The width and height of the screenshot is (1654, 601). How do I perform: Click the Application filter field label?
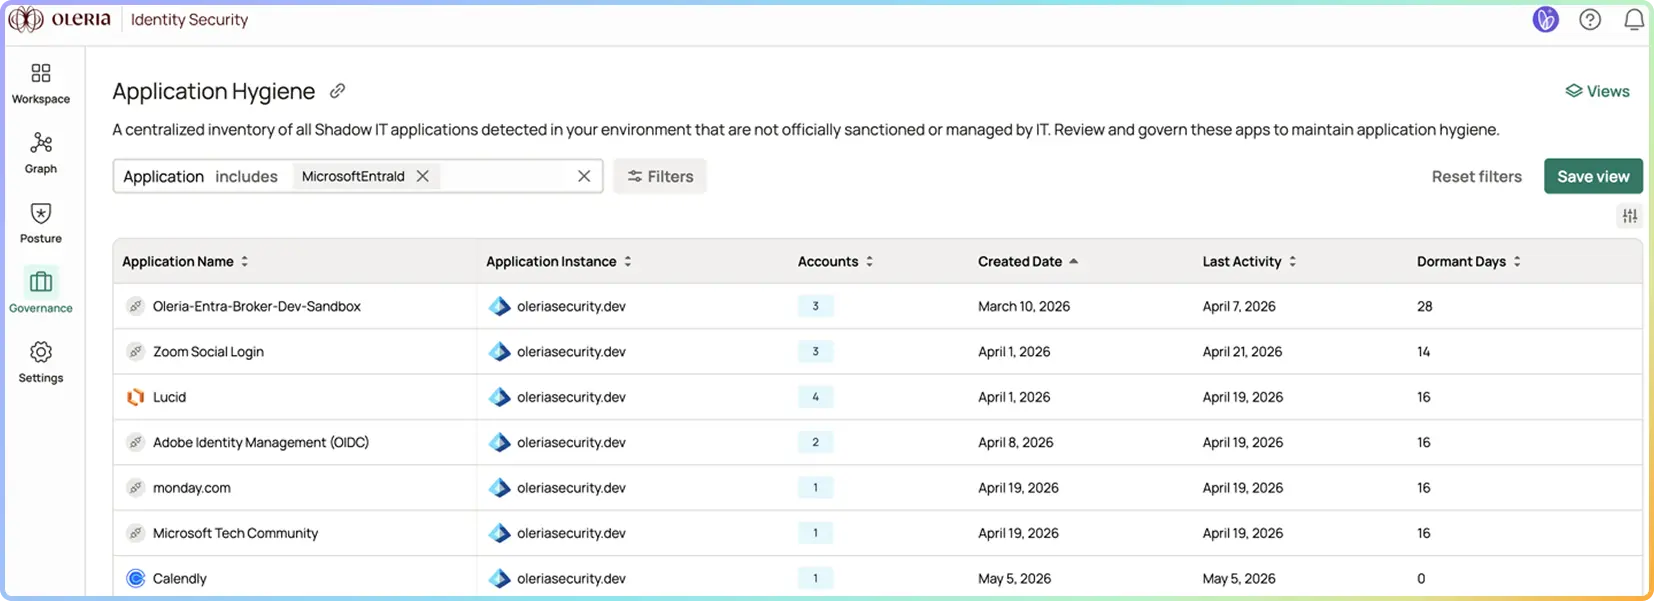163,176
